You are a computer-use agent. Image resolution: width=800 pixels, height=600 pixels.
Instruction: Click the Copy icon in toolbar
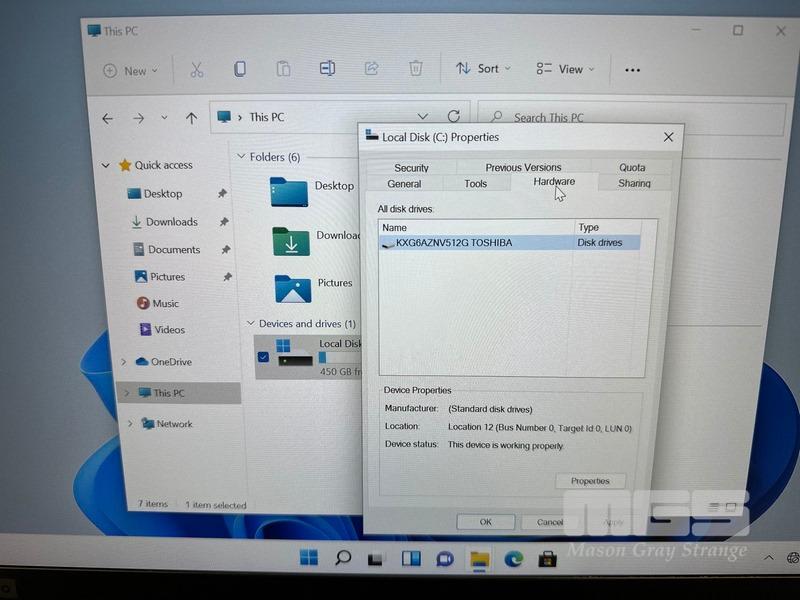[240, 69]
